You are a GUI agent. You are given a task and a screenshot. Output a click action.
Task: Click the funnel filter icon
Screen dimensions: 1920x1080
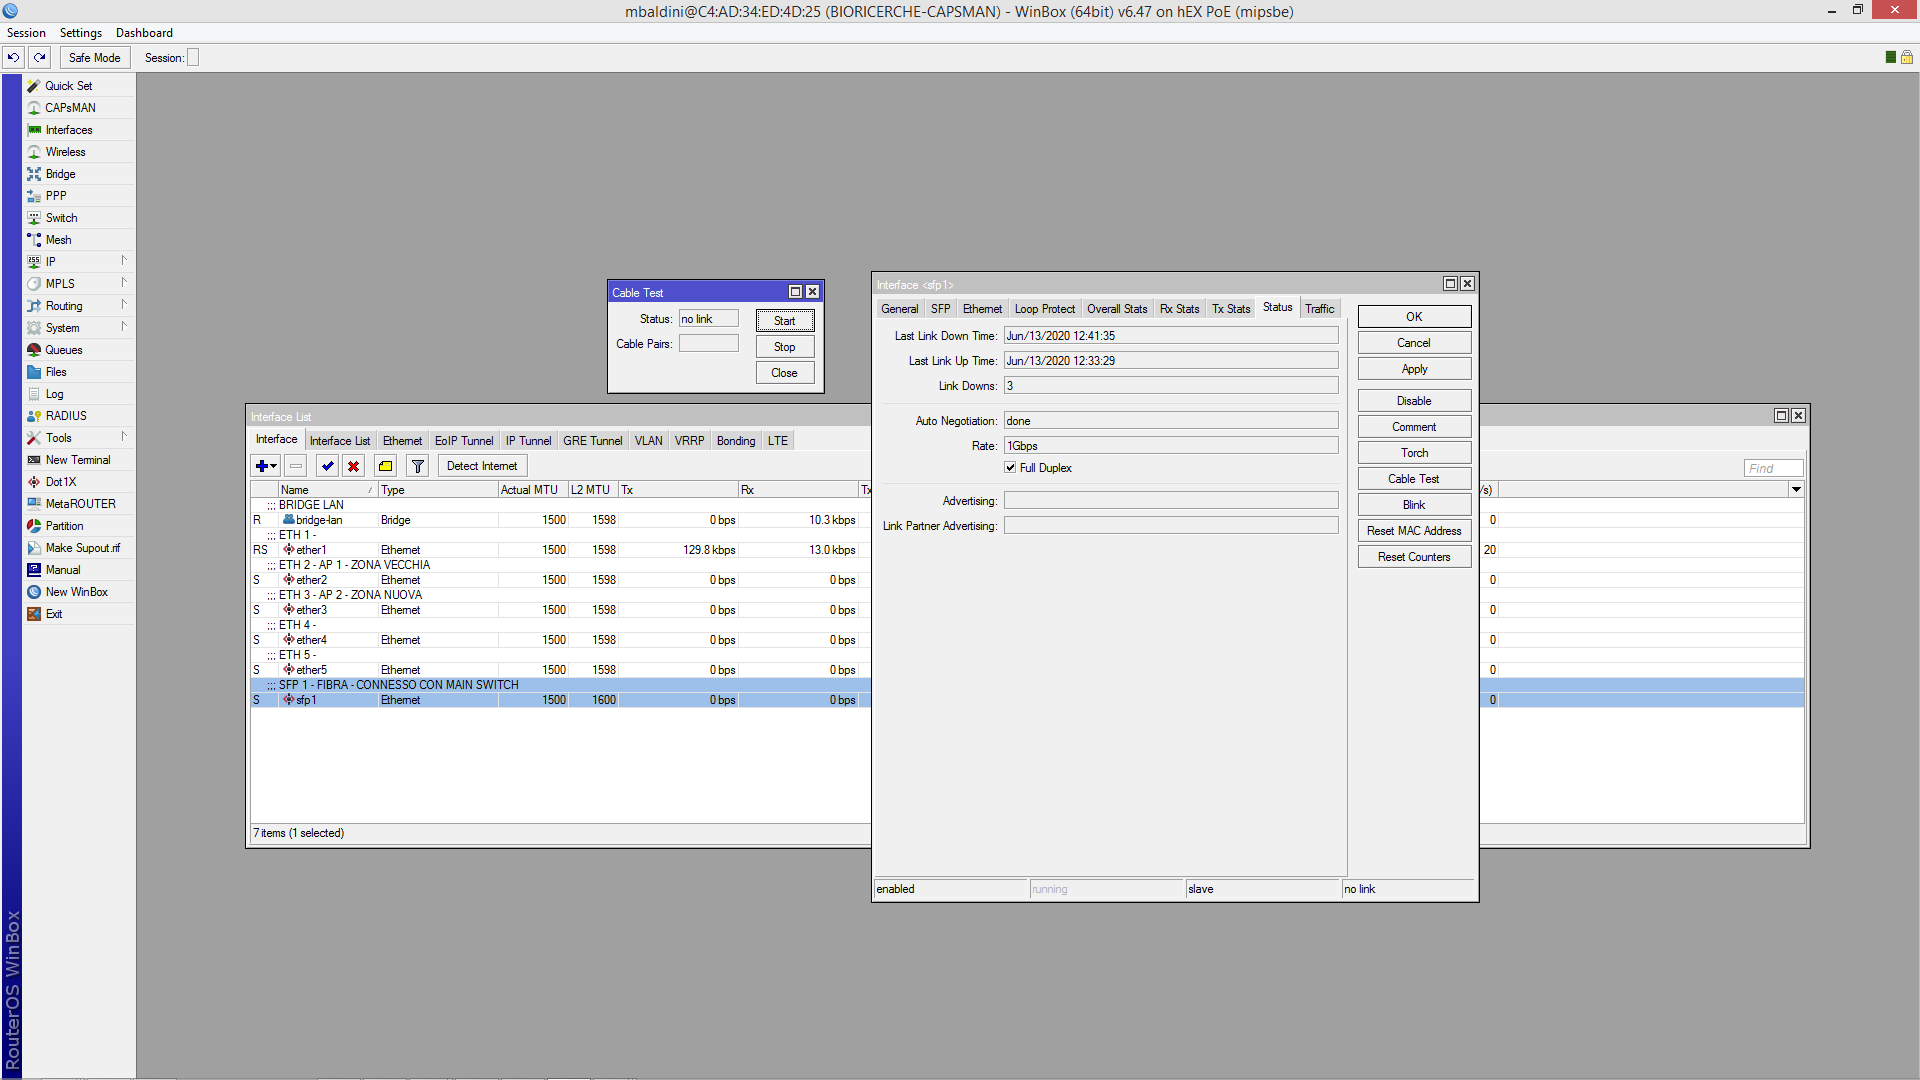418,466
